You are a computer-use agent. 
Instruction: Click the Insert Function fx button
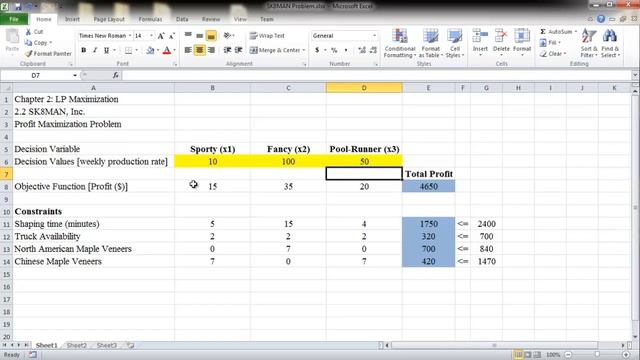pos(116,75)
